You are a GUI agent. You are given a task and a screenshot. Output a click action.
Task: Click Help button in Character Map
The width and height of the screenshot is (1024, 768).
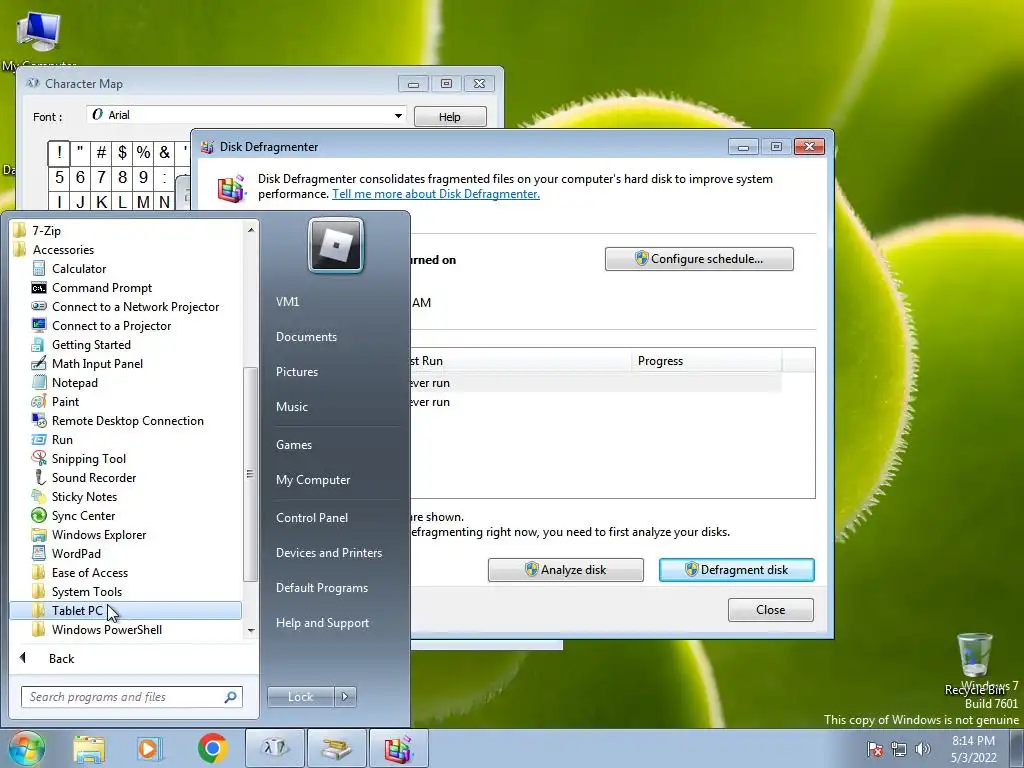click(x=449, y=117)
